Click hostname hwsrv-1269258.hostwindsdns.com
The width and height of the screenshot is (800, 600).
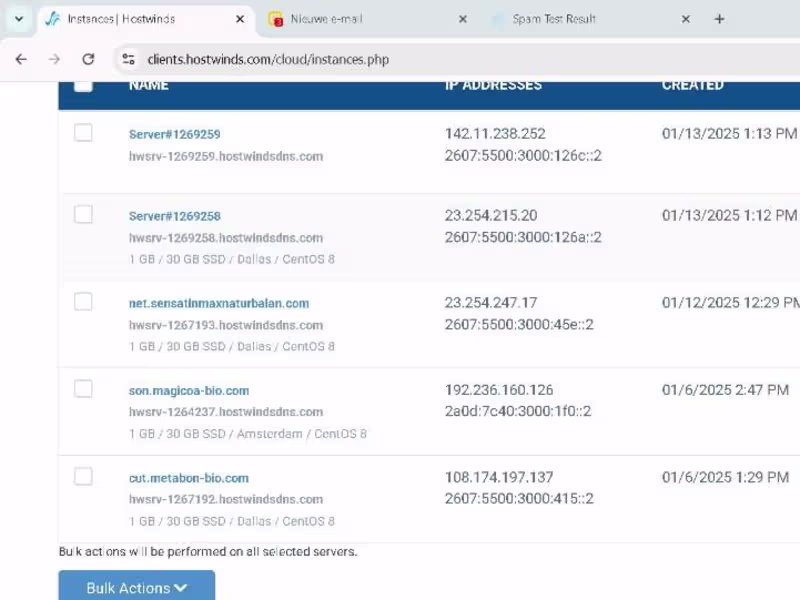[226, 238]
